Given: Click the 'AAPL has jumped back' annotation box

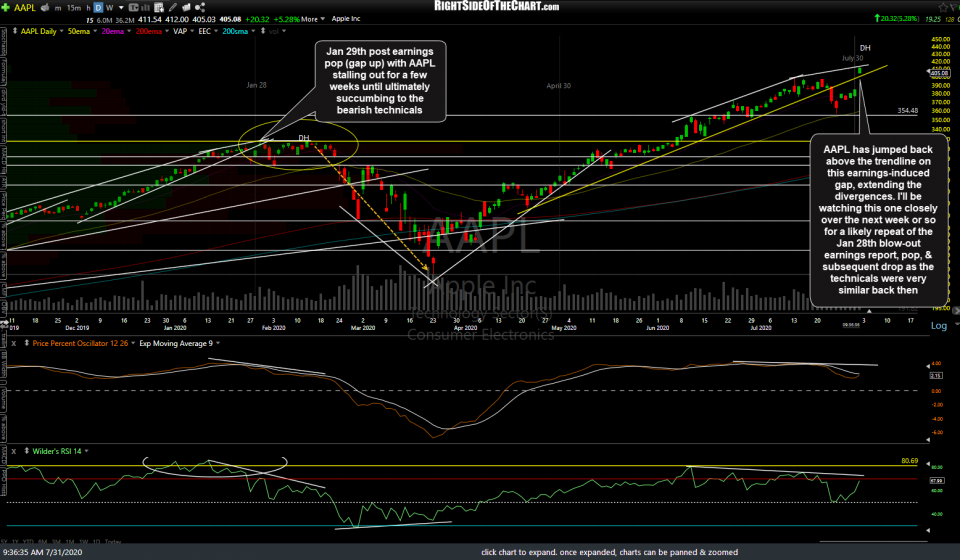Looking at the screenshot, I should pyautogui.click(x=878, y=220).
